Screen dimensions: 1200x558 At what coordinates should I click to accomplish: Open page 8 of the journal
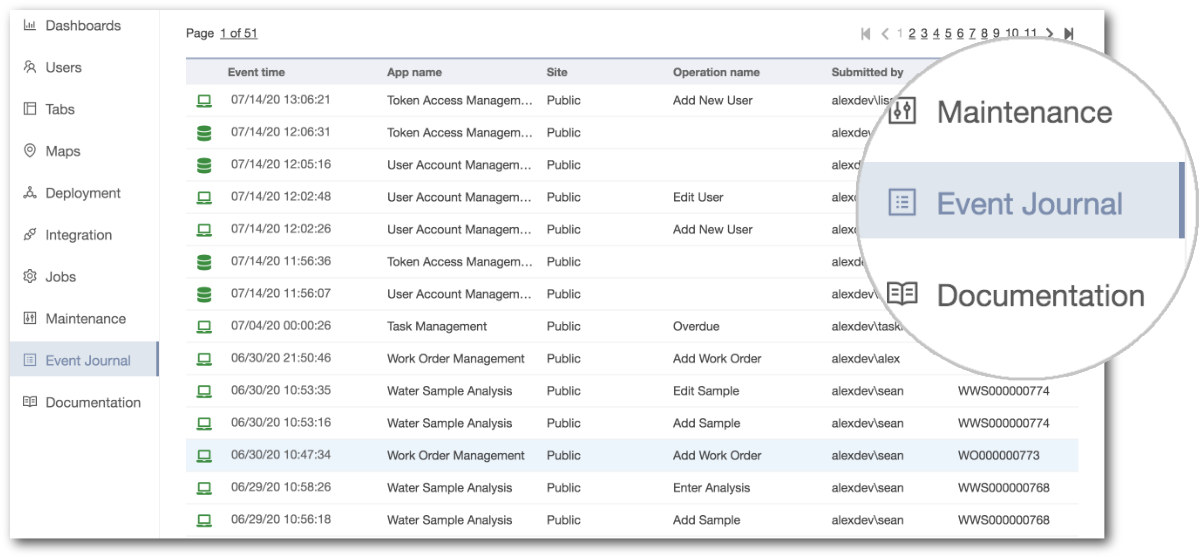pos(984,34)
